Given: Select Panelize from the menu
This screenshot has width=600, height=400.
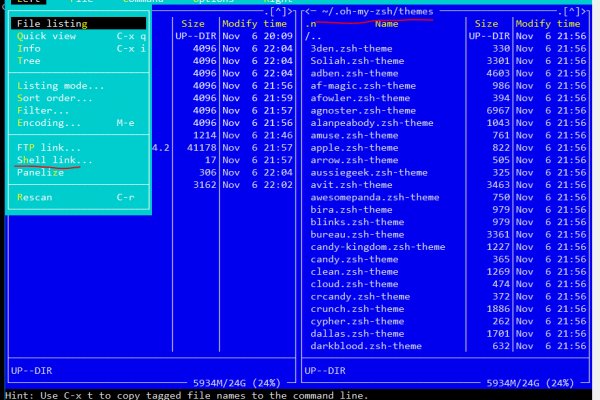Looking at the screenshot, I should tap(41, 172).
